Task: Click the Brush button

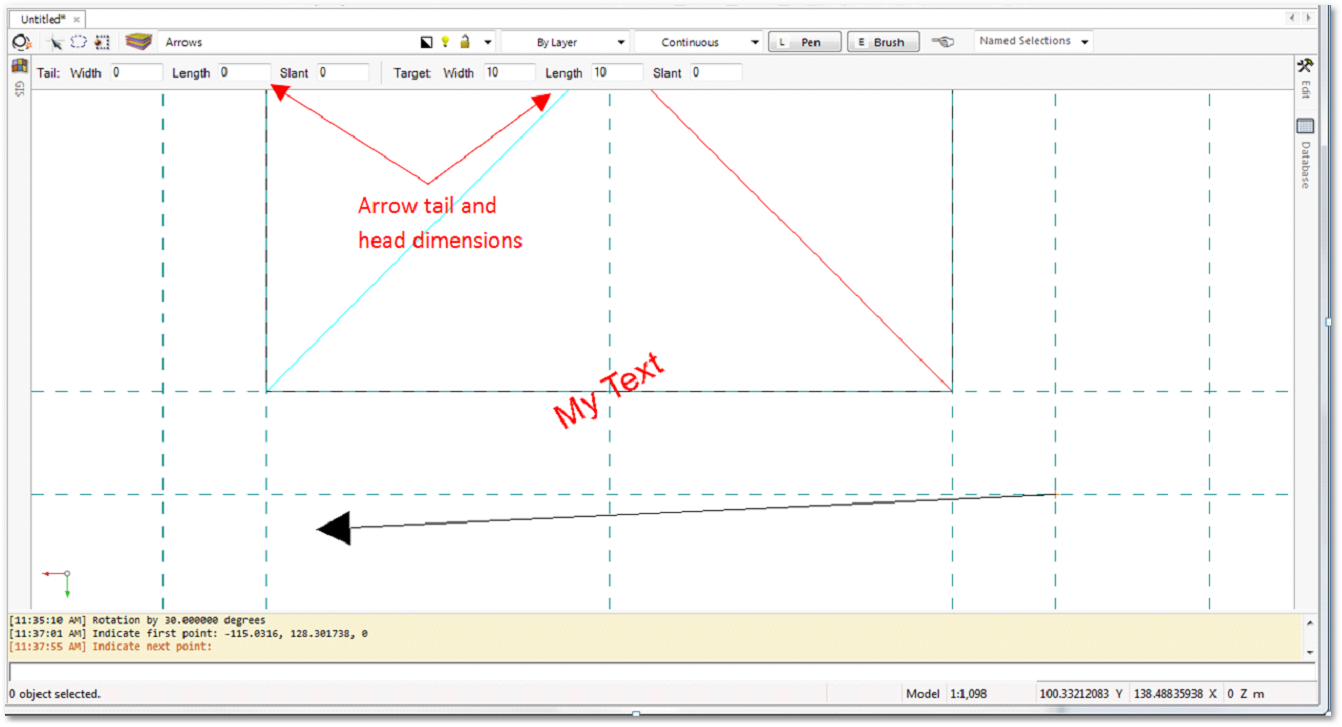Action: [883, 42]
